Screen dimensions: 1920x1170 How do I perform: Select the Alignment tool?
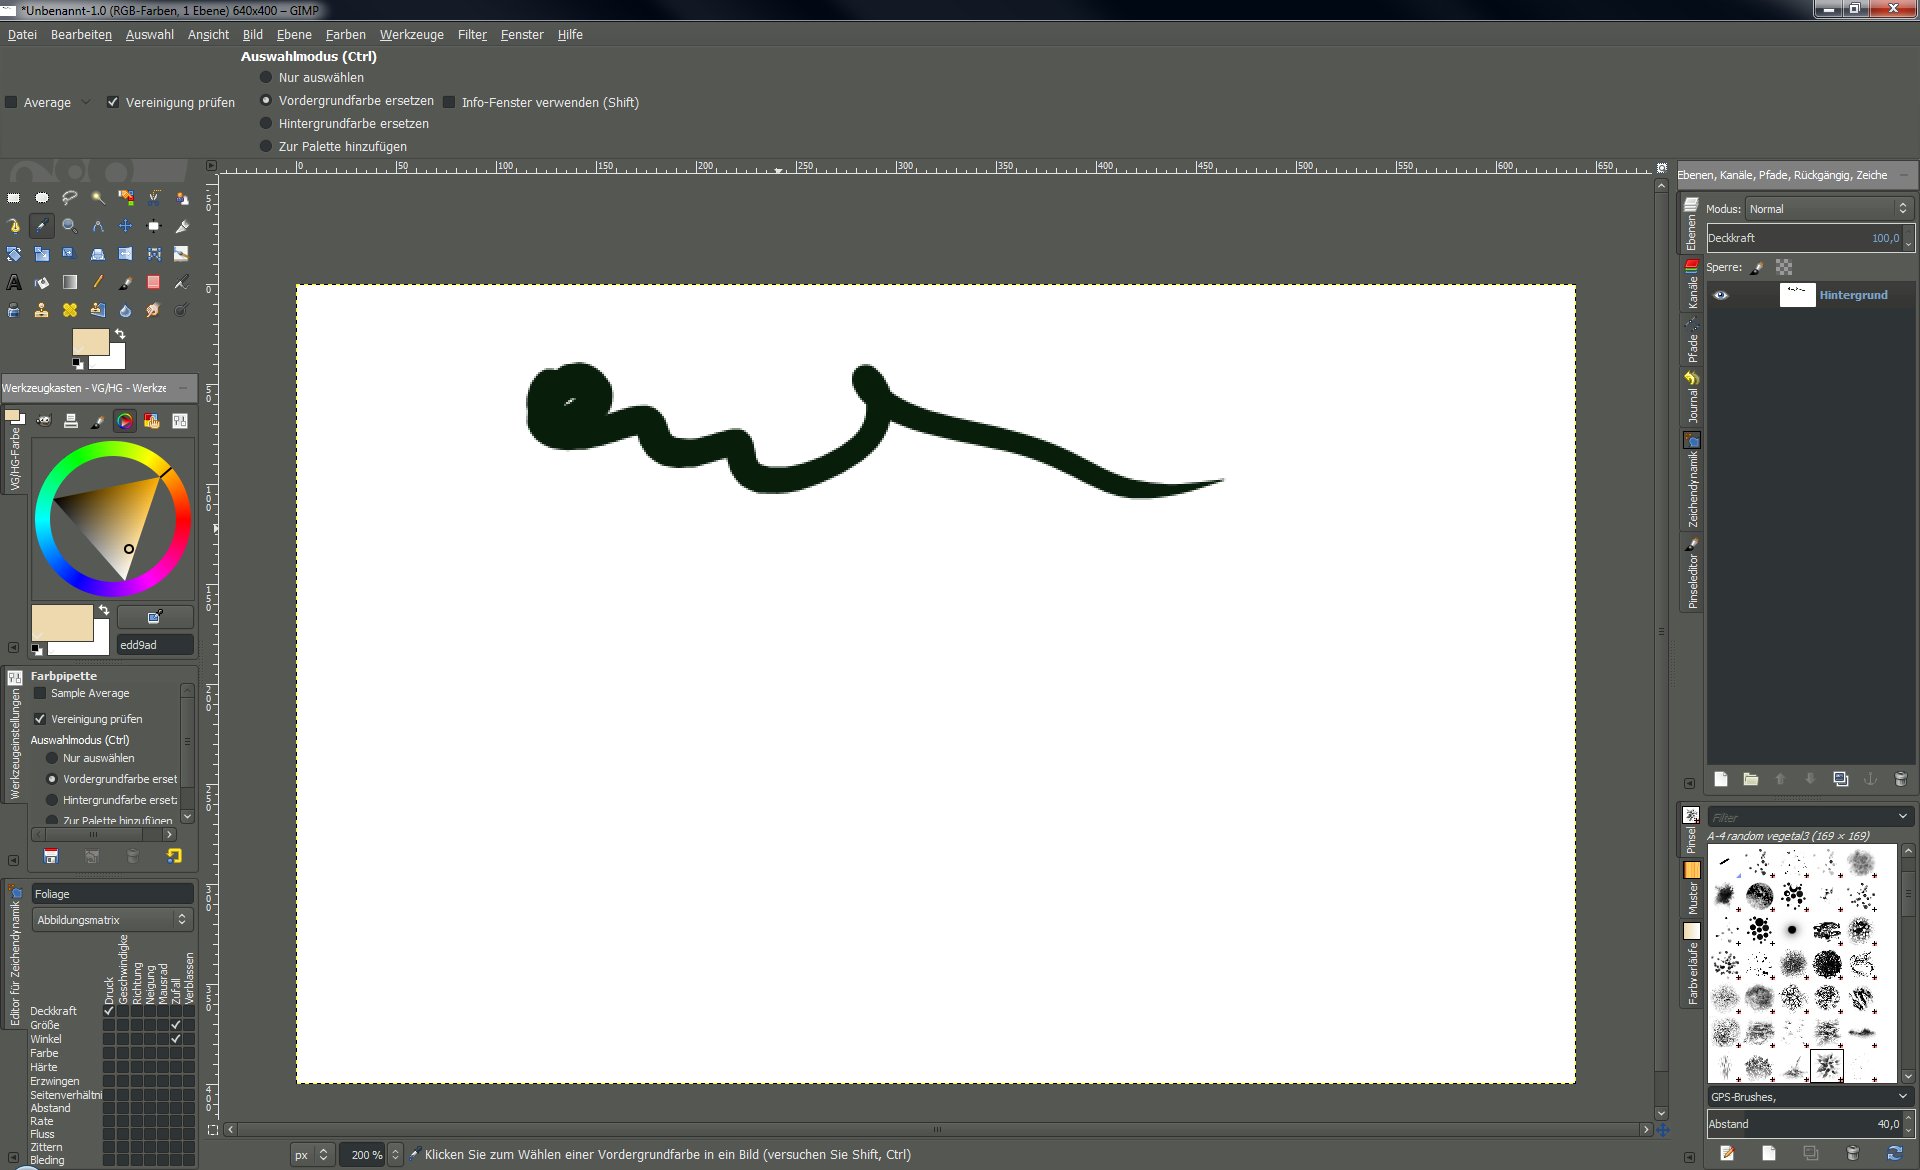[x=154, y=226]
